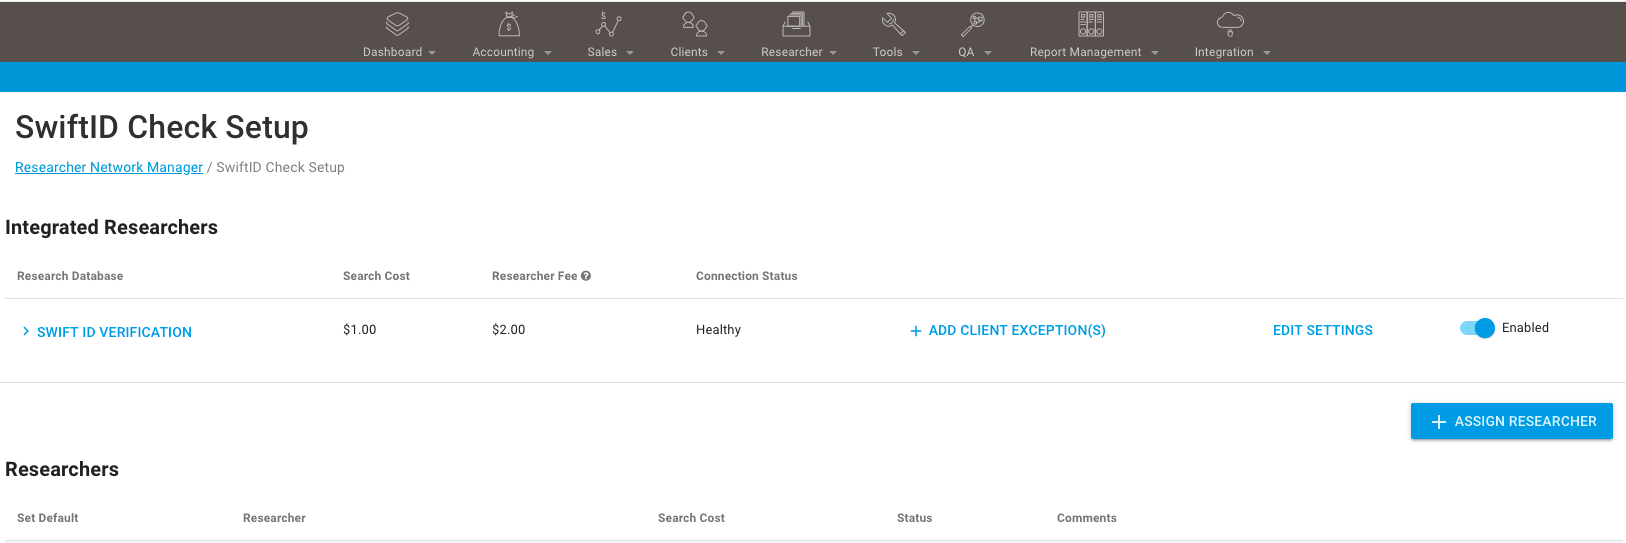Click the Tools wrench icon

(893, 24)
